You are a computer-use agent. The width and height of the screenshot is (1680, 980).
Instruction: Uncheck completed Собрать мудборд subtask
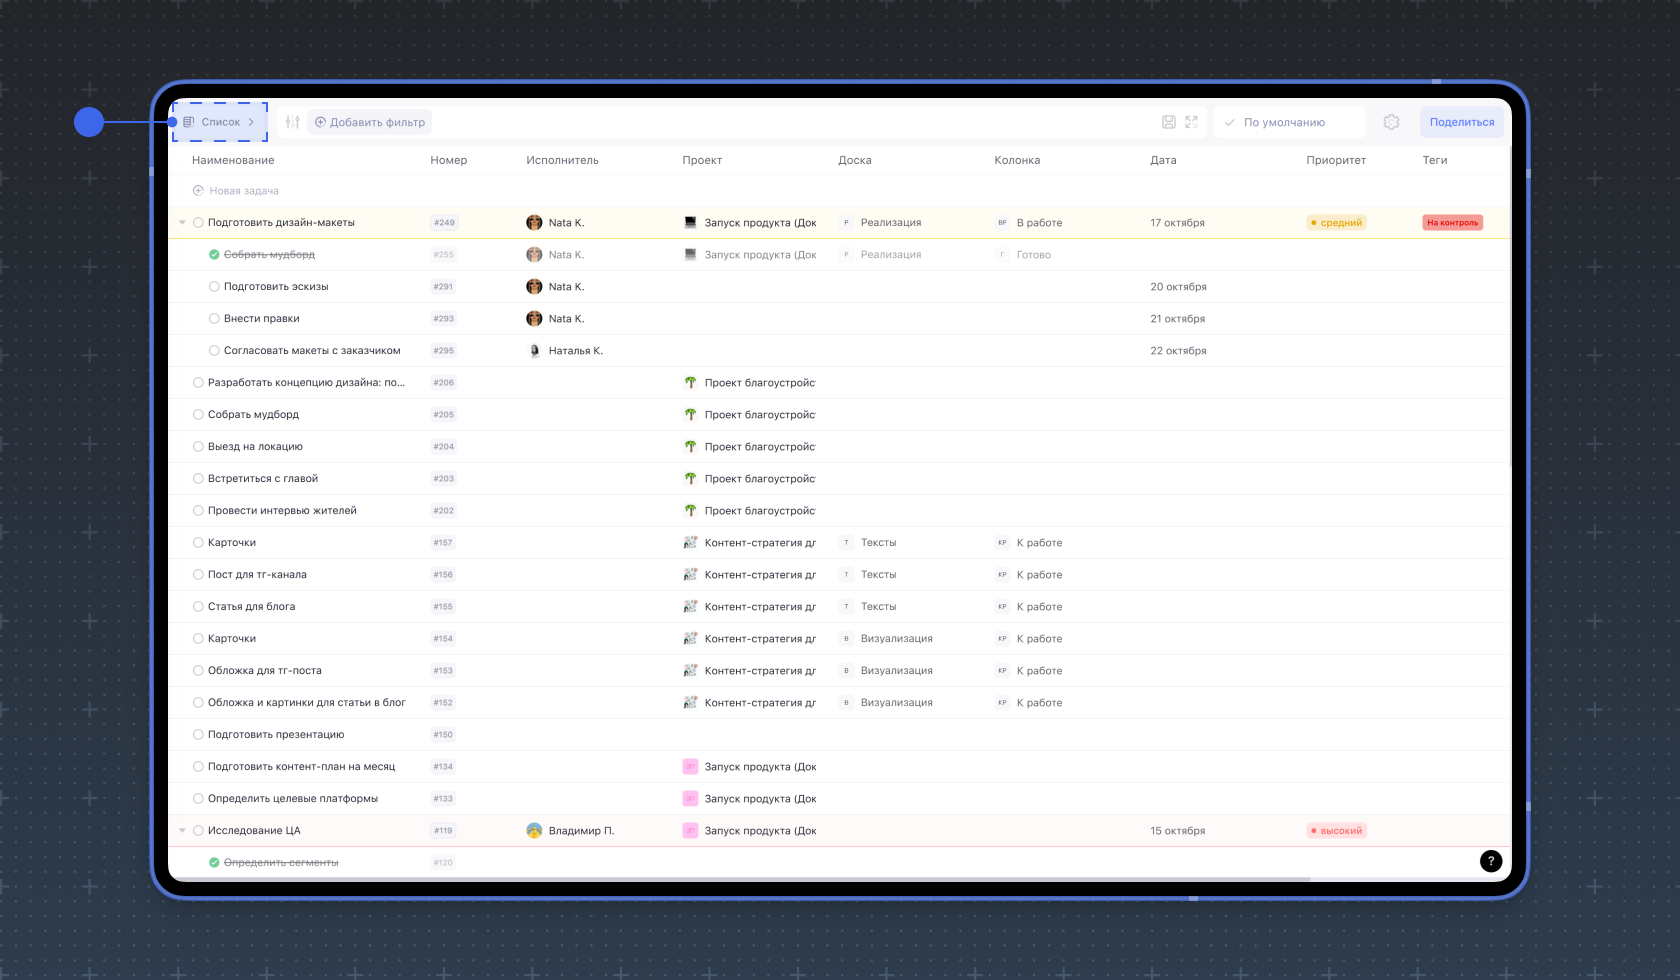tap(214, 255)
